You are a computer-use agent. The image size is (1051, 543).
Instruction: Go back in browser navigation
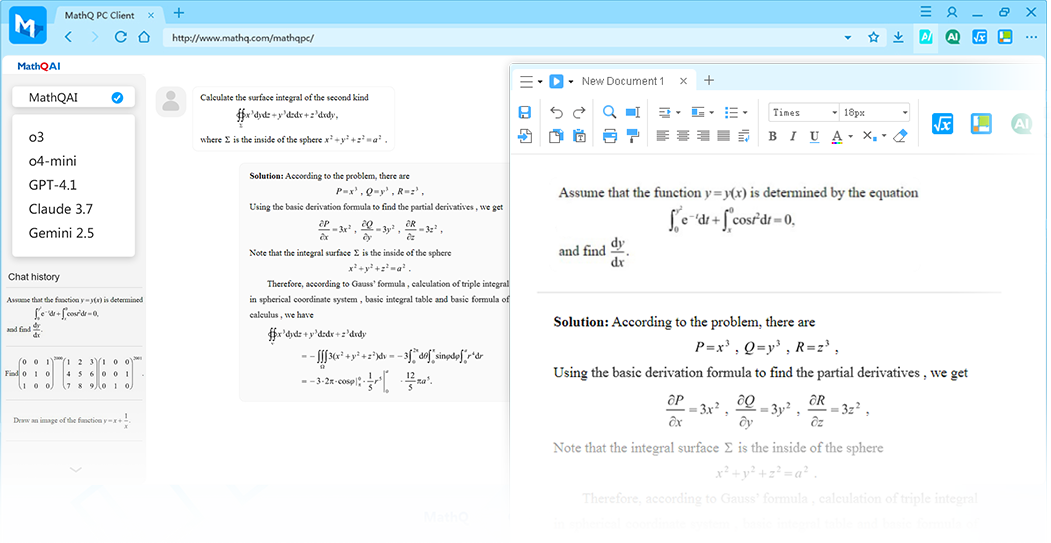68,37
